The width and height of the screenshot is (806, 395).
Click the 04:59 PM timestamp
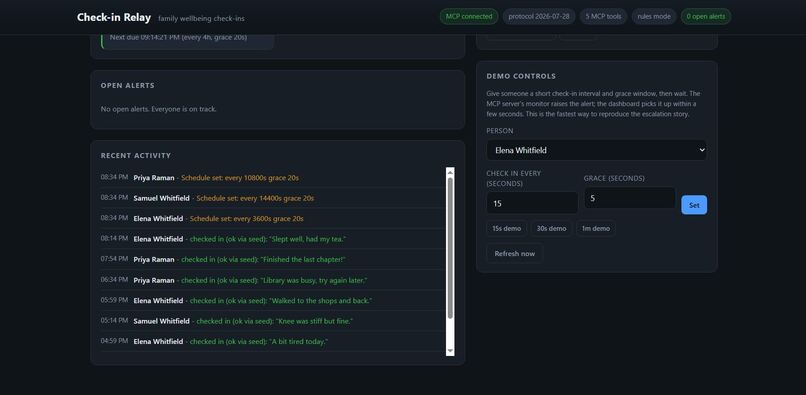tap(114, 340)
